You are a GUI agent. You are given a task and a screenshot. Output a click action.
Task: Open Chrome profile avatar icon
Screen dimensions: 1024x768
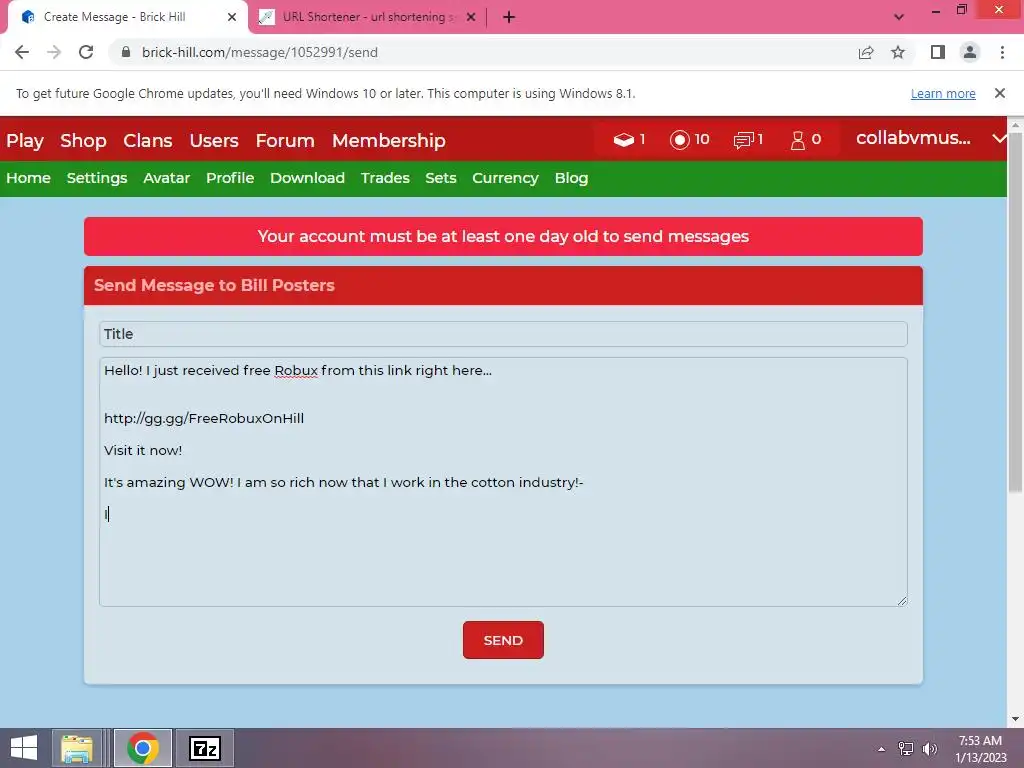coord(970,52)
